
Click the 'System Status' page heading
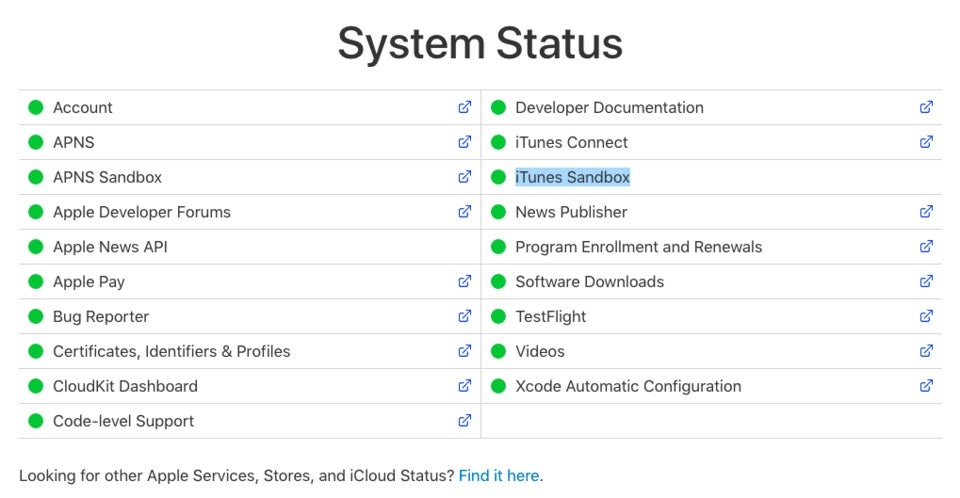(x=480, y=43)
